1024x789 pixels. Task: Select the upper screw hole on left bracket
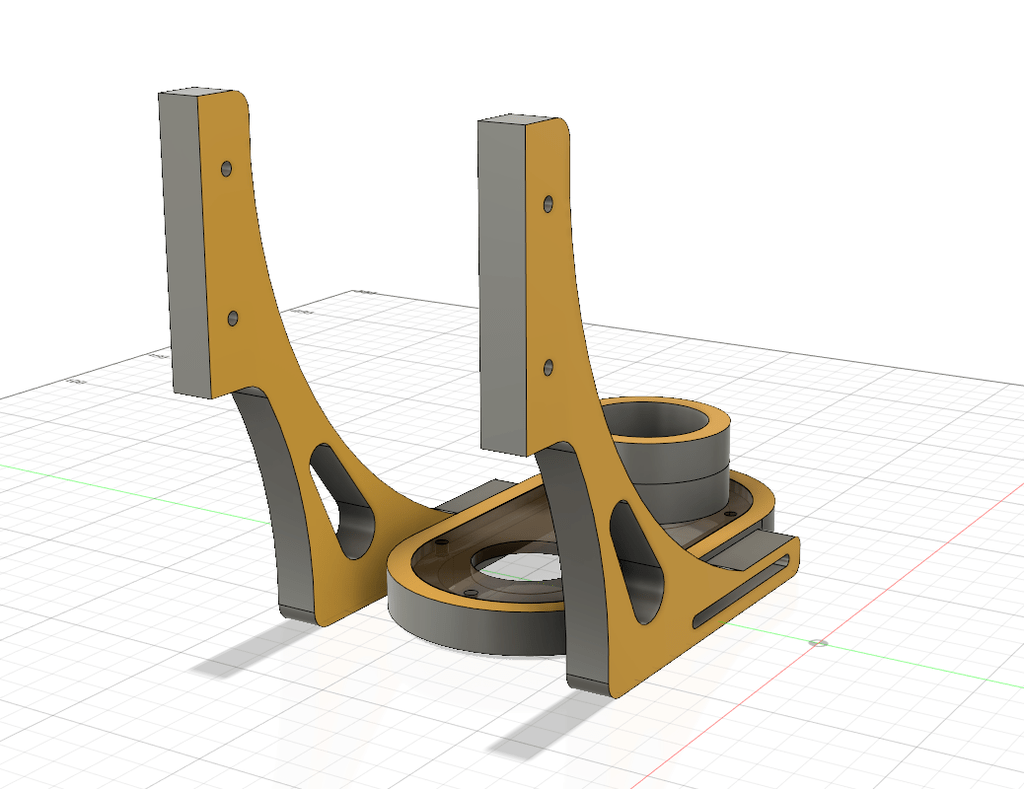point(227,169)
